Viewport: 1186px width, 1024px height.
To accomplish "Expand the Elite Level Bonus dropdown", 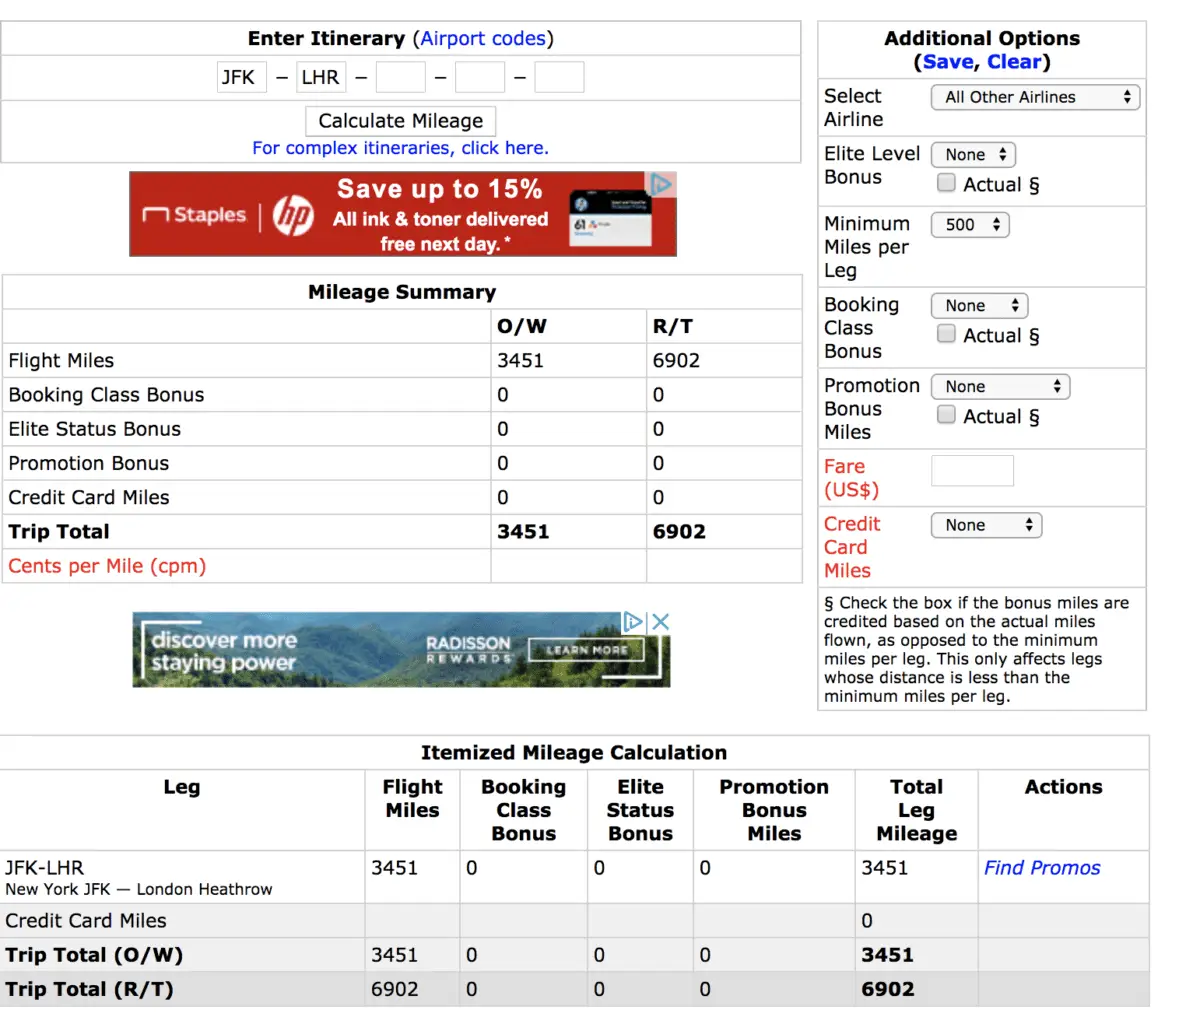I will pos(973,154).
